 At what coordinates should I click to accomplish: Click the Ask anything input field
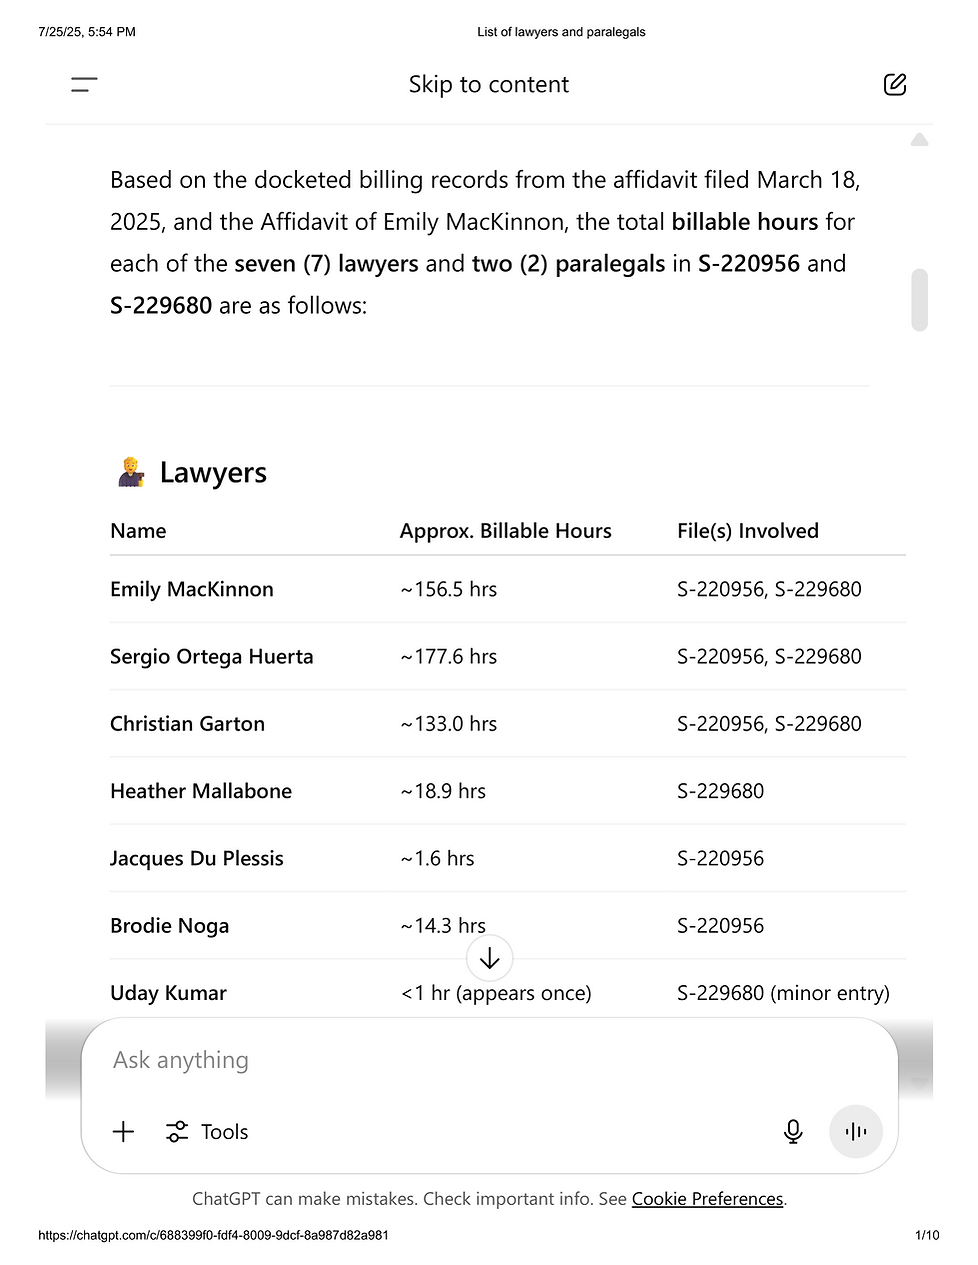489,1060
